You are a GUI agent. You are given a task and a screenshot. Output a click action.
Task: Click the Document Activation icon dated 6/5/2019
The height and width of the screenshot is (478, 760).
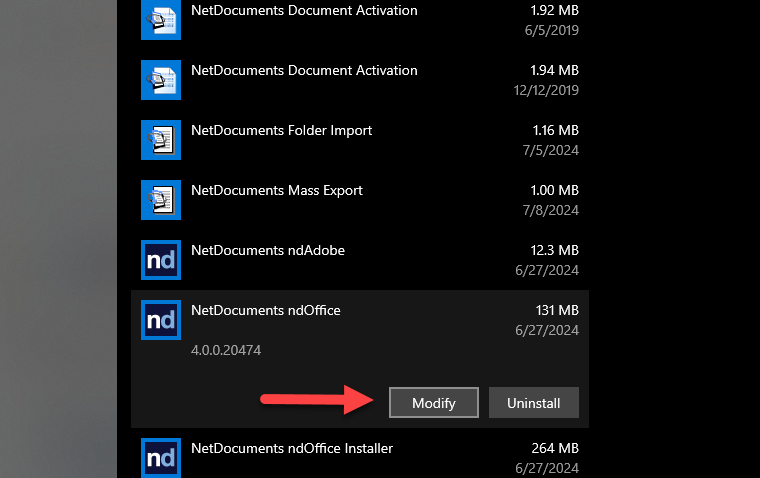click(161, 20)
